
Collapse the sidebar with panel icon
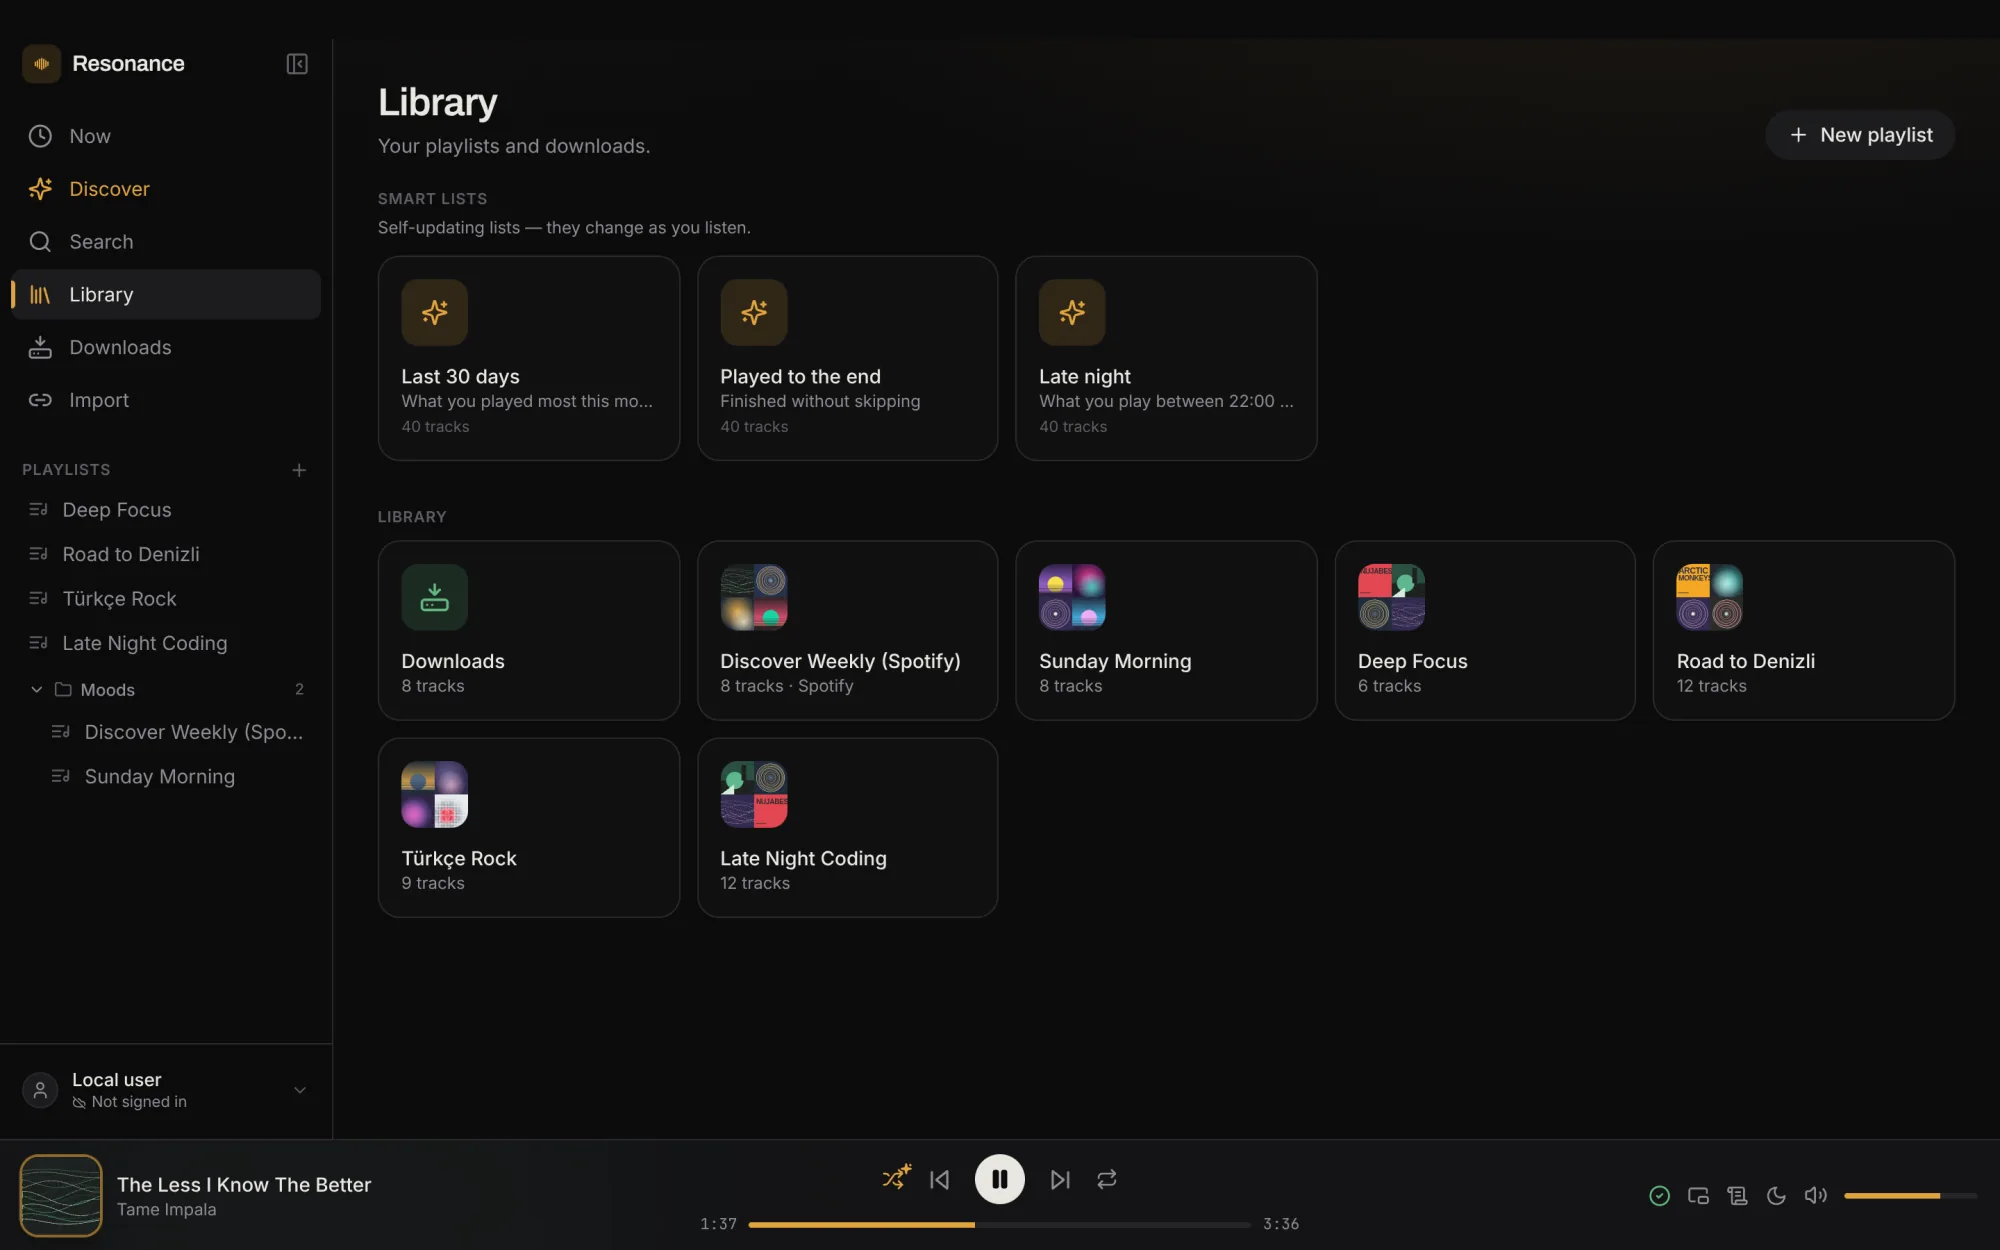(x=297, y=64)
